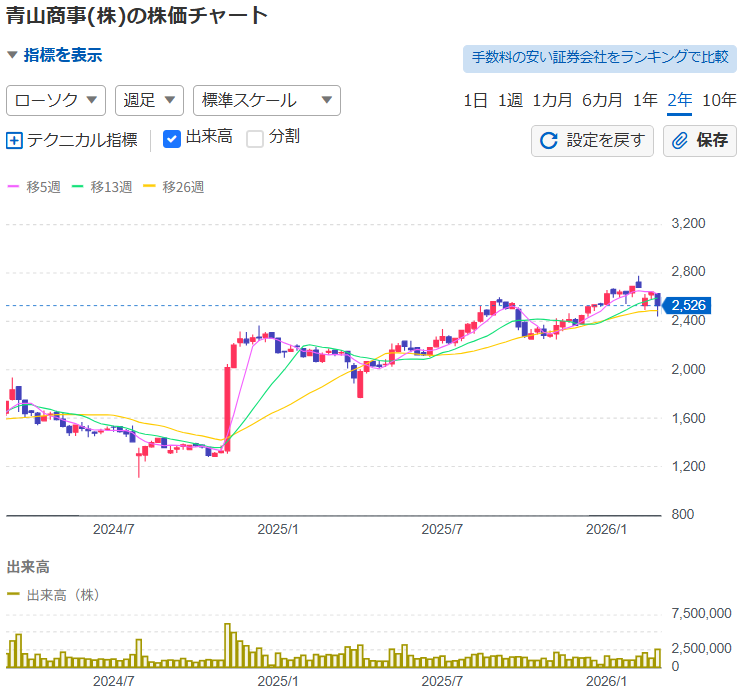
Task: Open the 週足 interval dropdown
Action: (149, 100)
